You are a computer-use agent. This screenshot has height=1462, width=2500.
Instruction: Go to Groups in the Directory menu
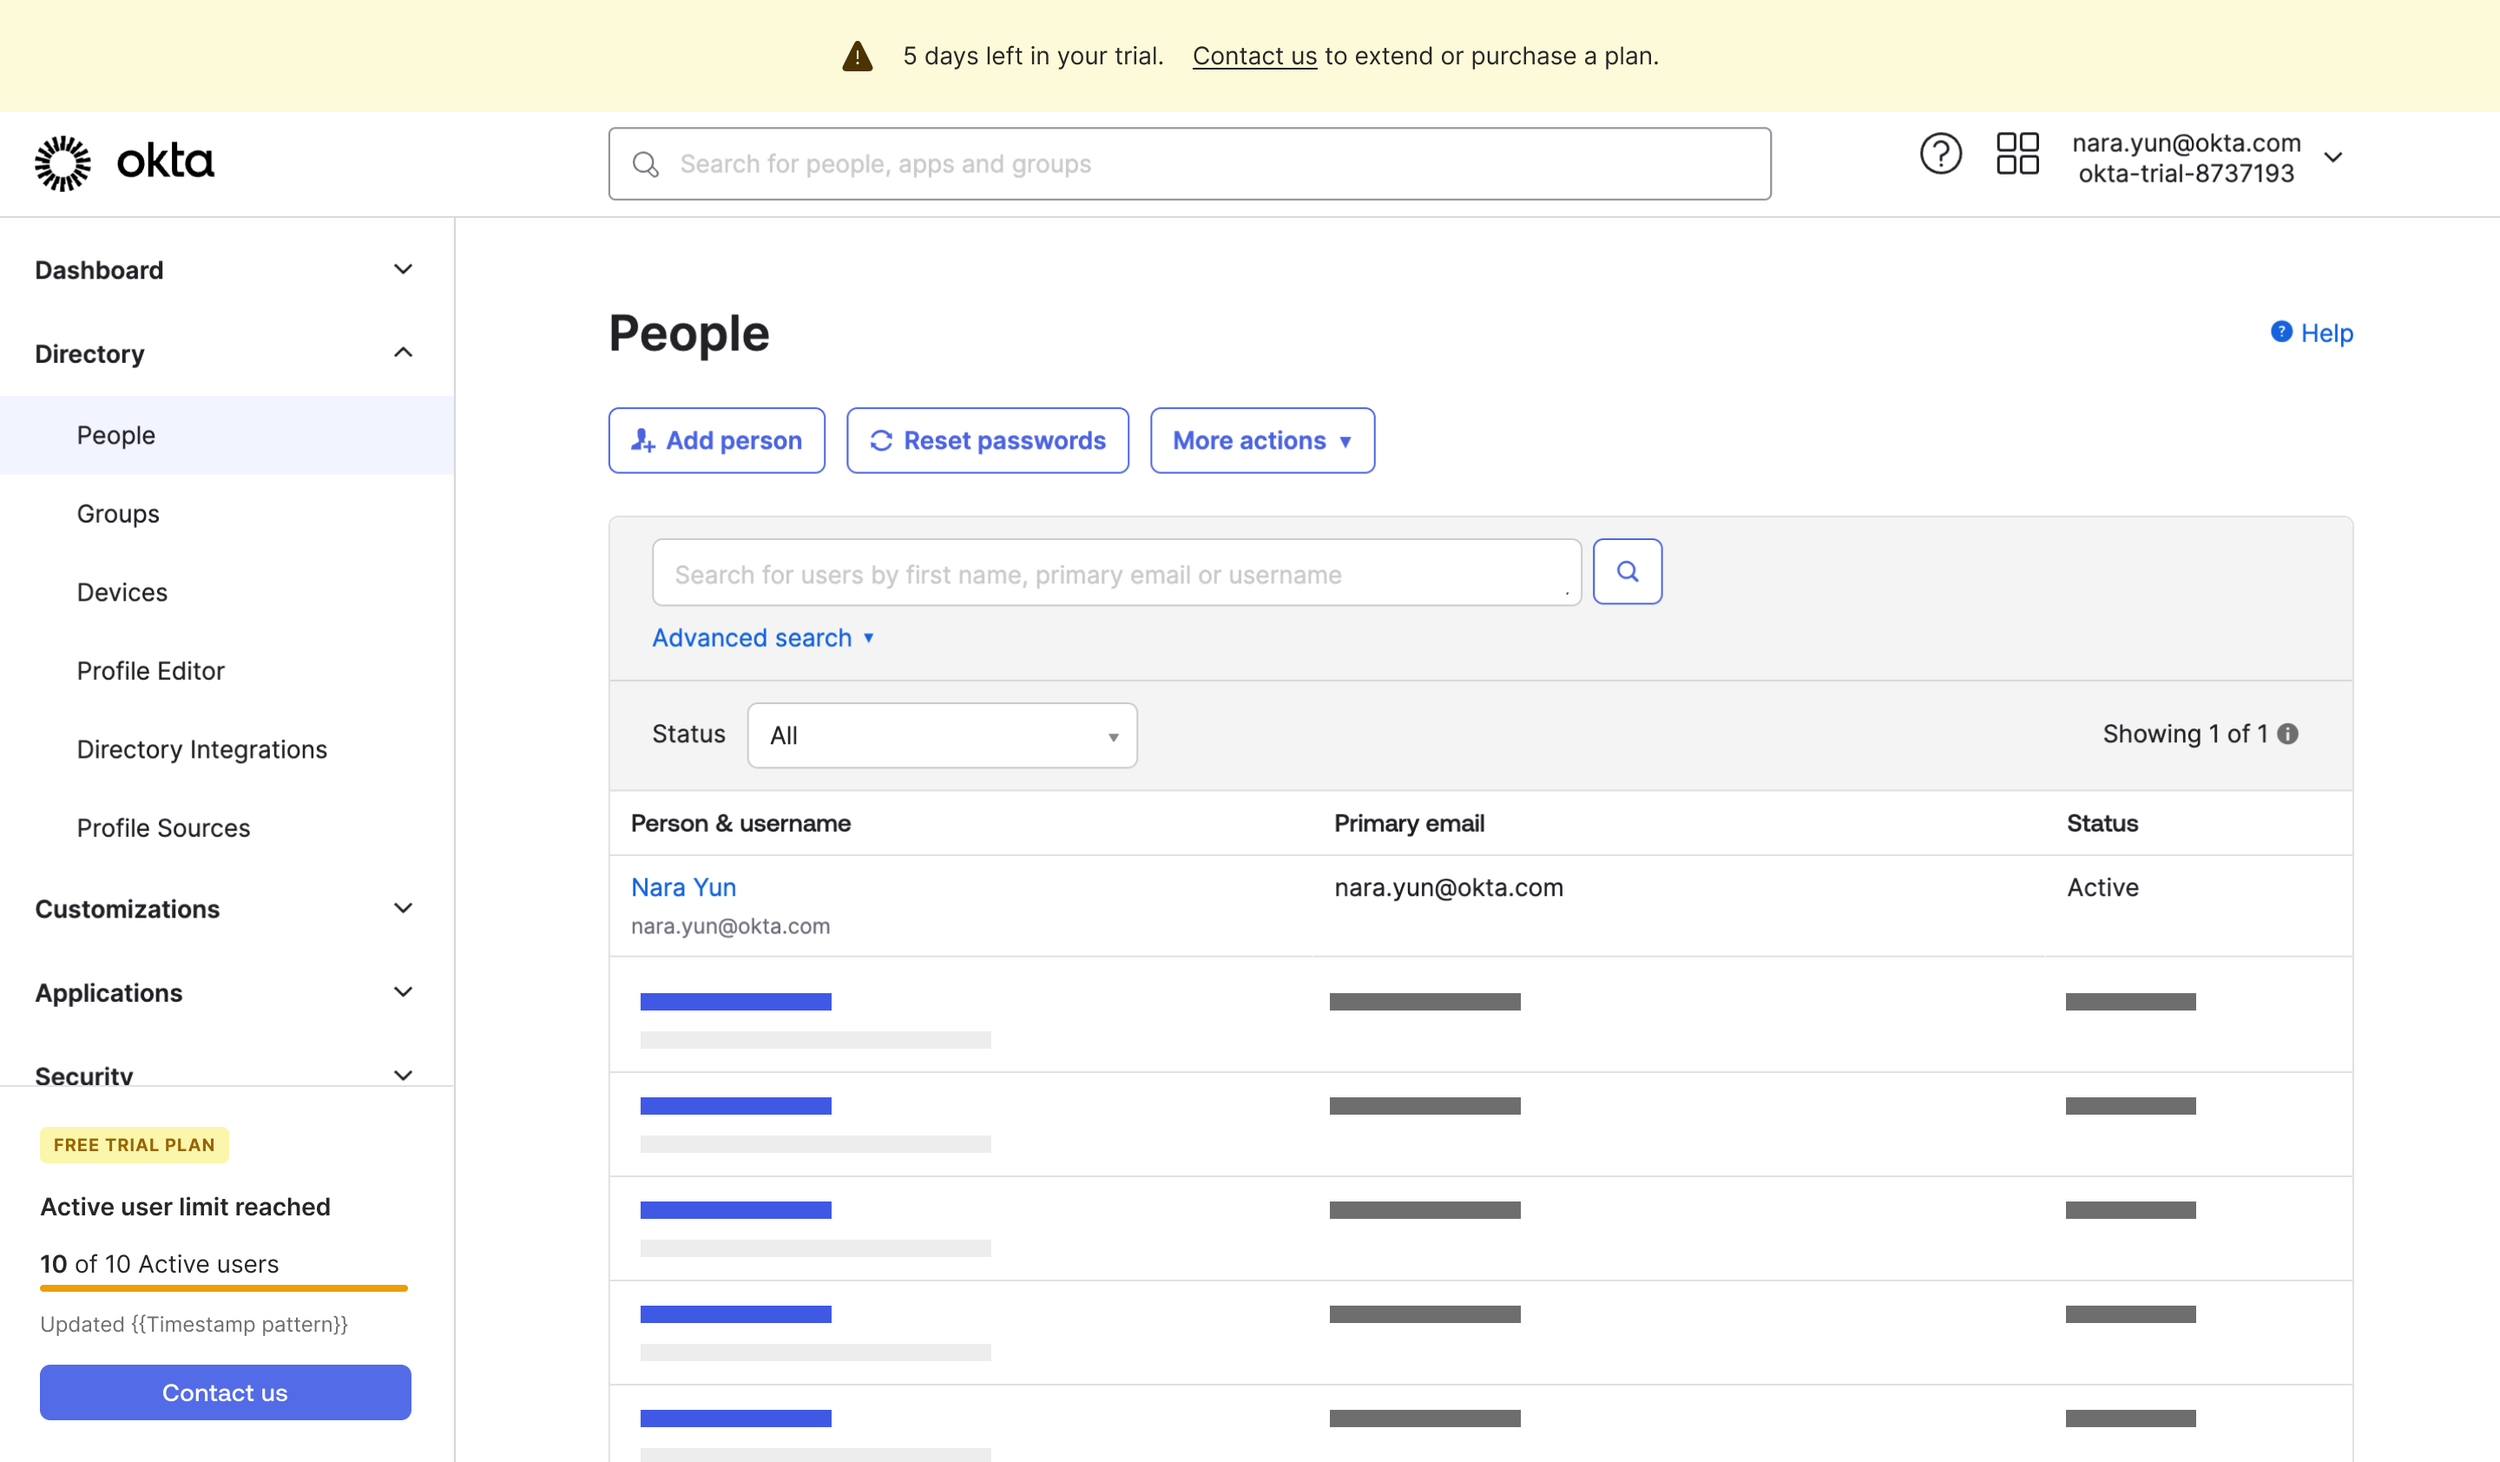click(118, 514)
